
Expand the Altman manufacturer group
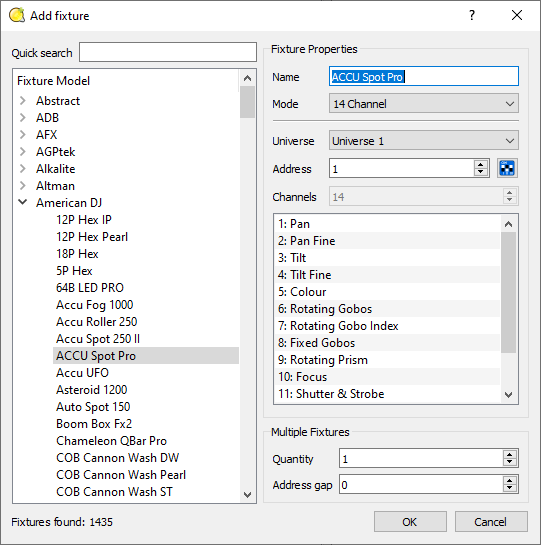click(x=23, y=186)
